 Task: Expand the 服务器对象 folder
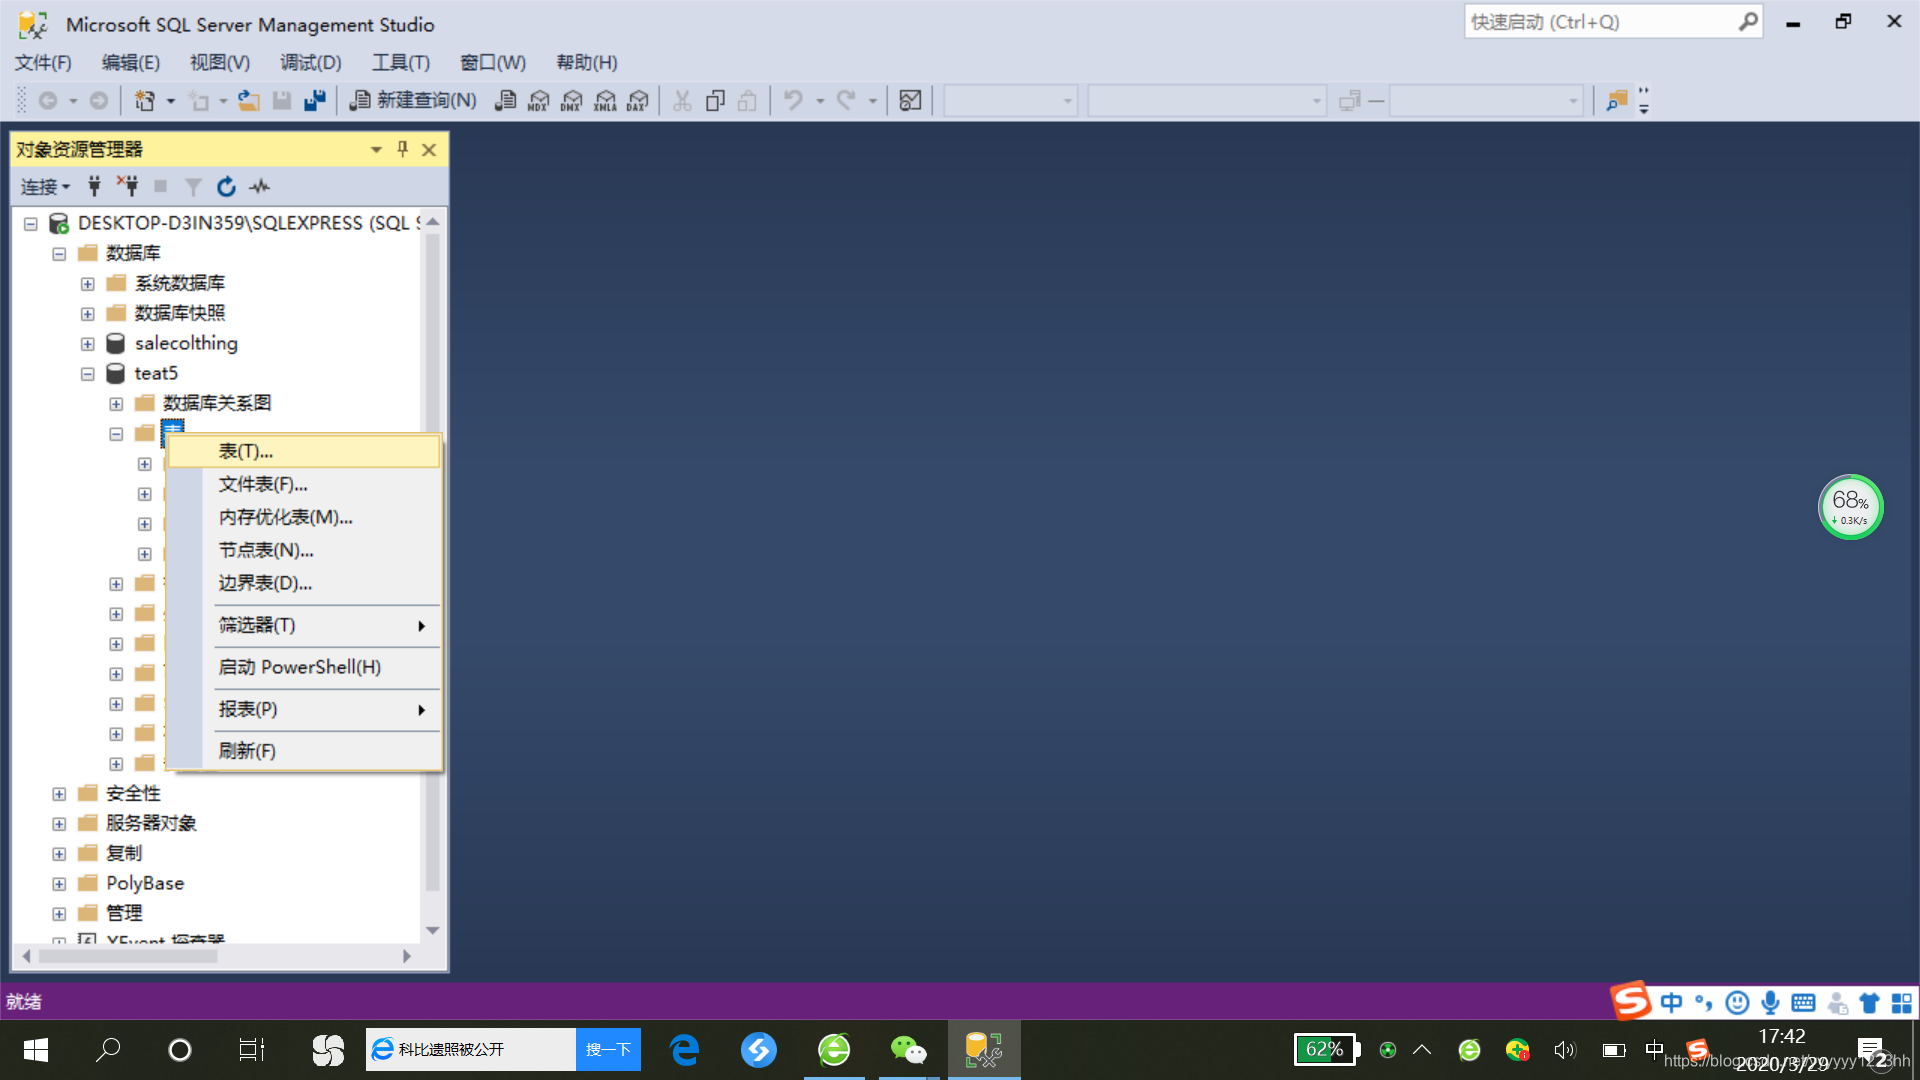59,824
